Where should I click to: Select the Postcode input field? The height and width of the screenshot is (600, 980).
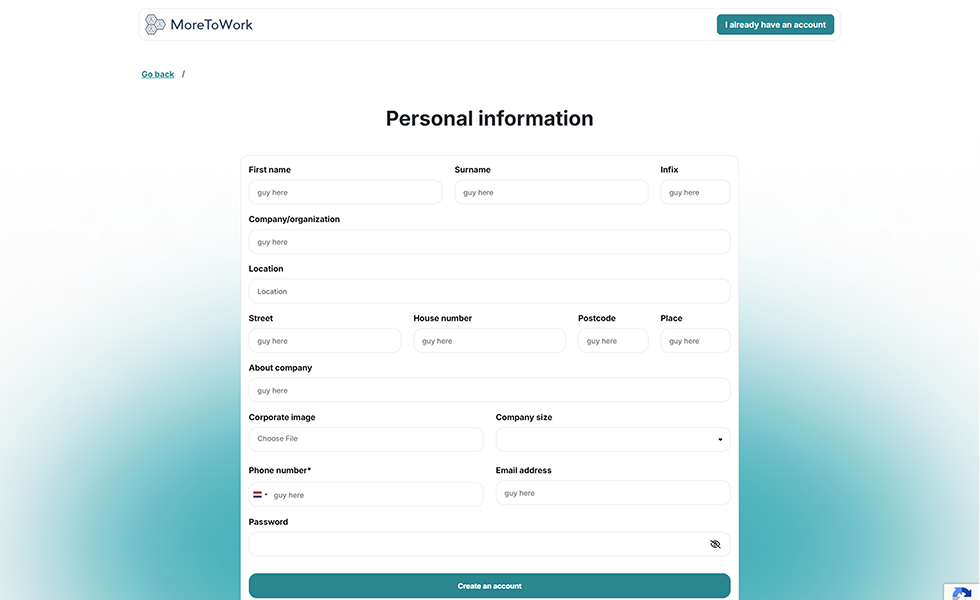[612, 340]
